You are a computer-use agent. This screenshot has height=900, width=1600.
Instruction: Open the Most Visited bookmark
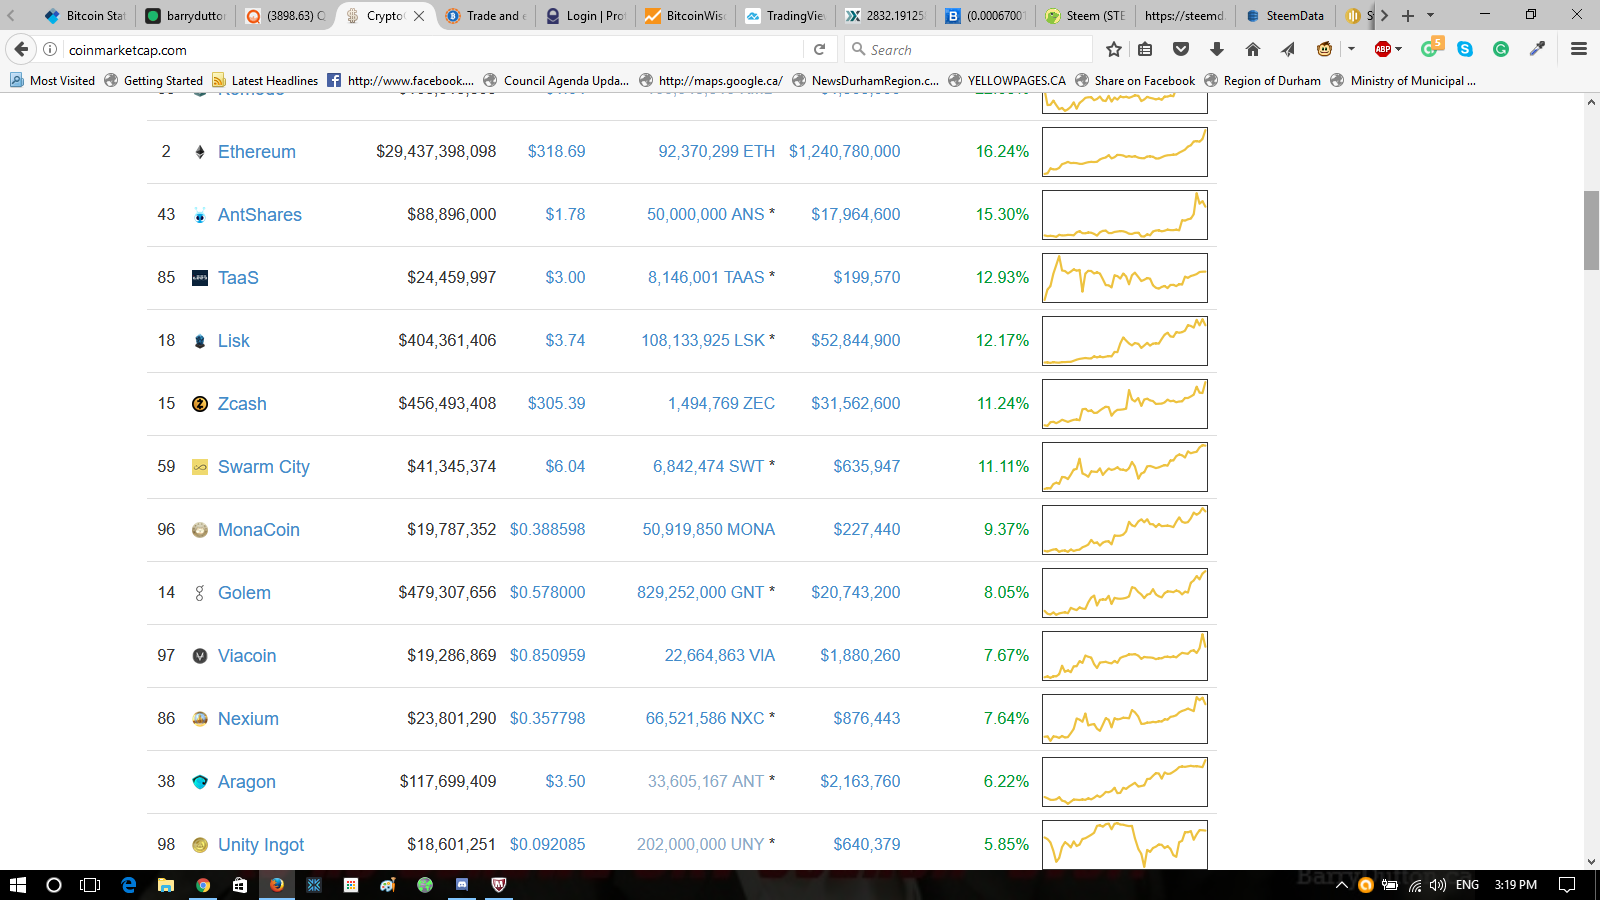[x=52, y=81]
